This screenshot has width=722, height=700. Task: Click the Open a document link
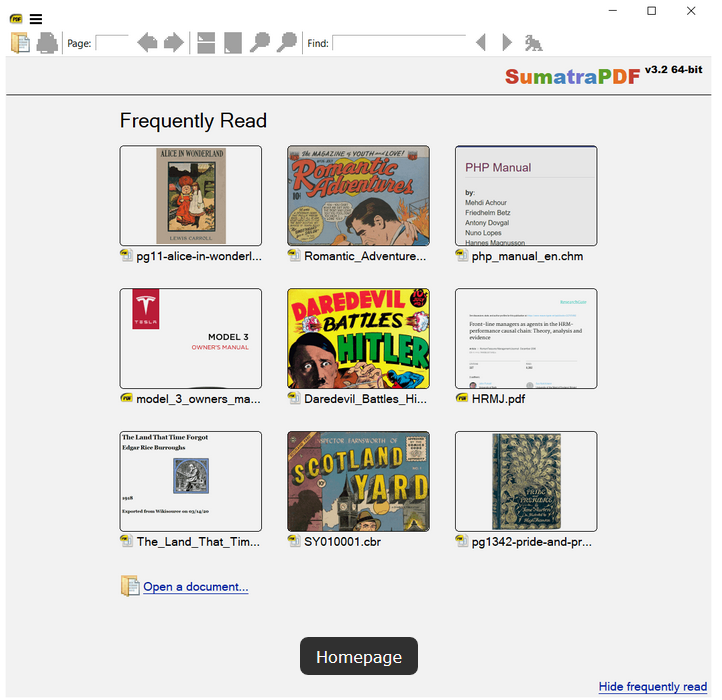coord(195,587)
